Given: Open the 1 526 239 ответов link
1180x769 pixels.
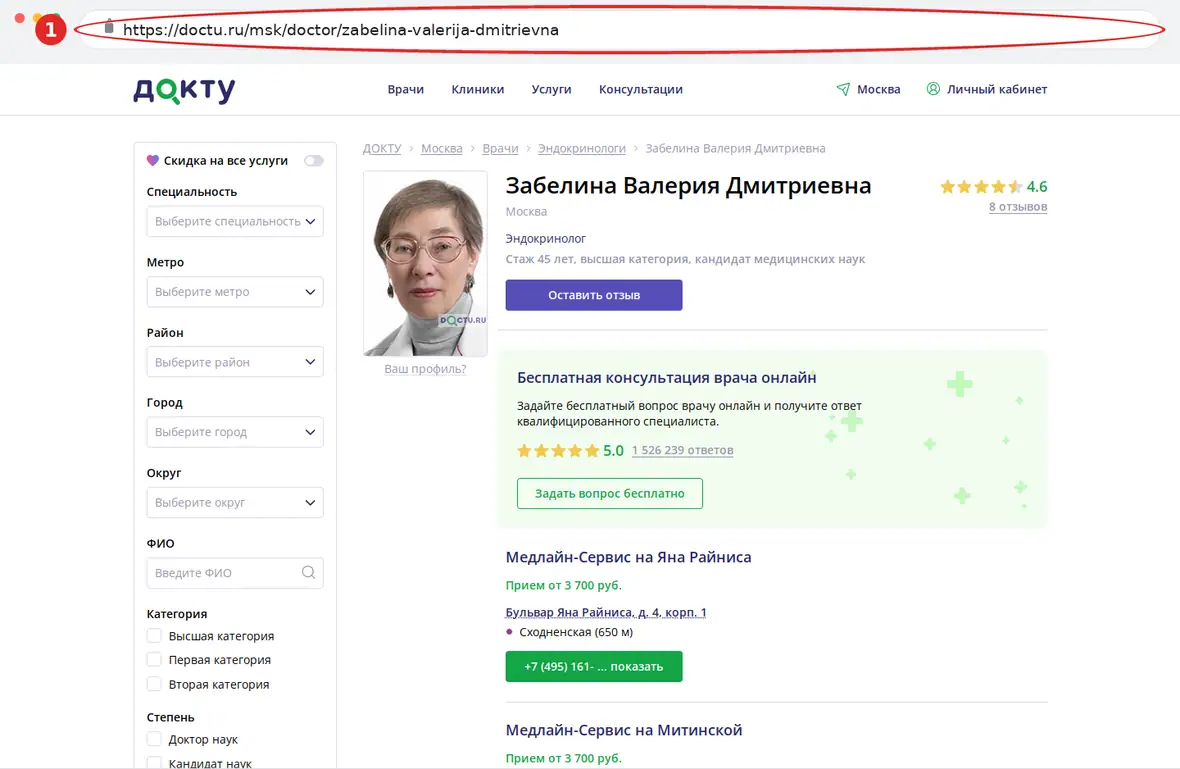Looking at the screenshot, I should tap(683, 451).
